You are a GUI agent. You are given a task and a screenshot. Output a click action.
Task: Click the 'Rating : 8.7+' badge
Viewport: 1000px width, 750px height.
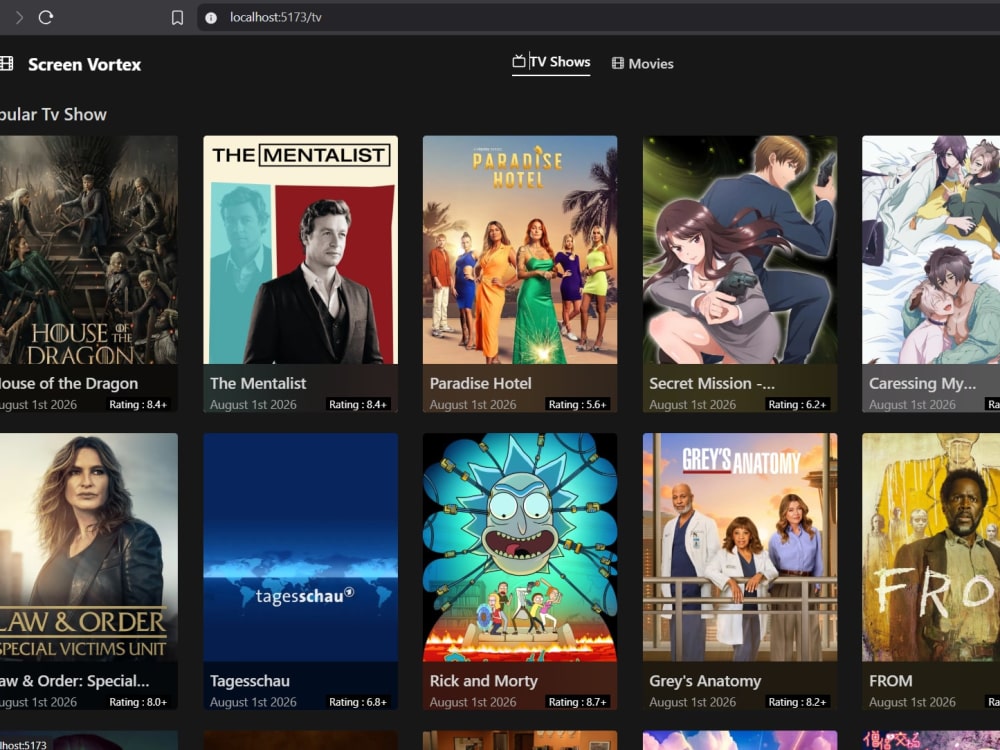pyautogui.click(x=577, y=702)
